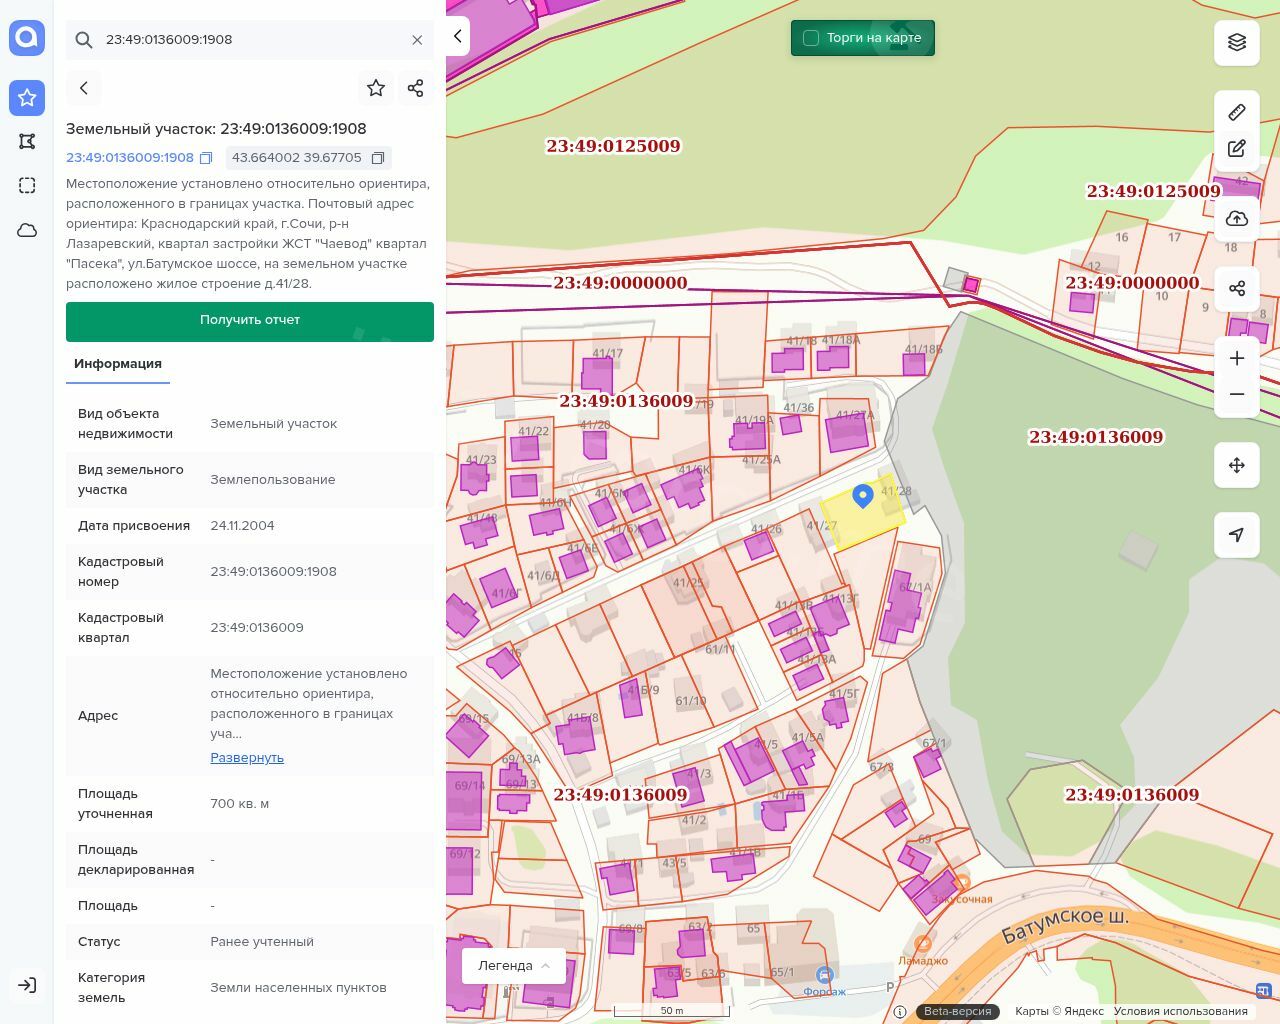Click the Получить отчет button

[250, 321]
